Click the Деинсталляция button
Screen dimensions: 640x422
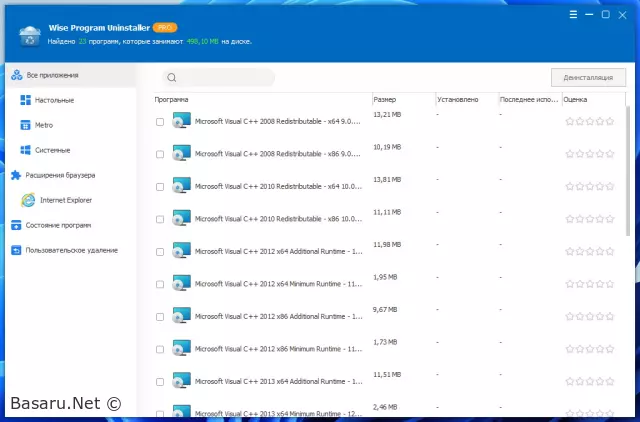point(588,78)
